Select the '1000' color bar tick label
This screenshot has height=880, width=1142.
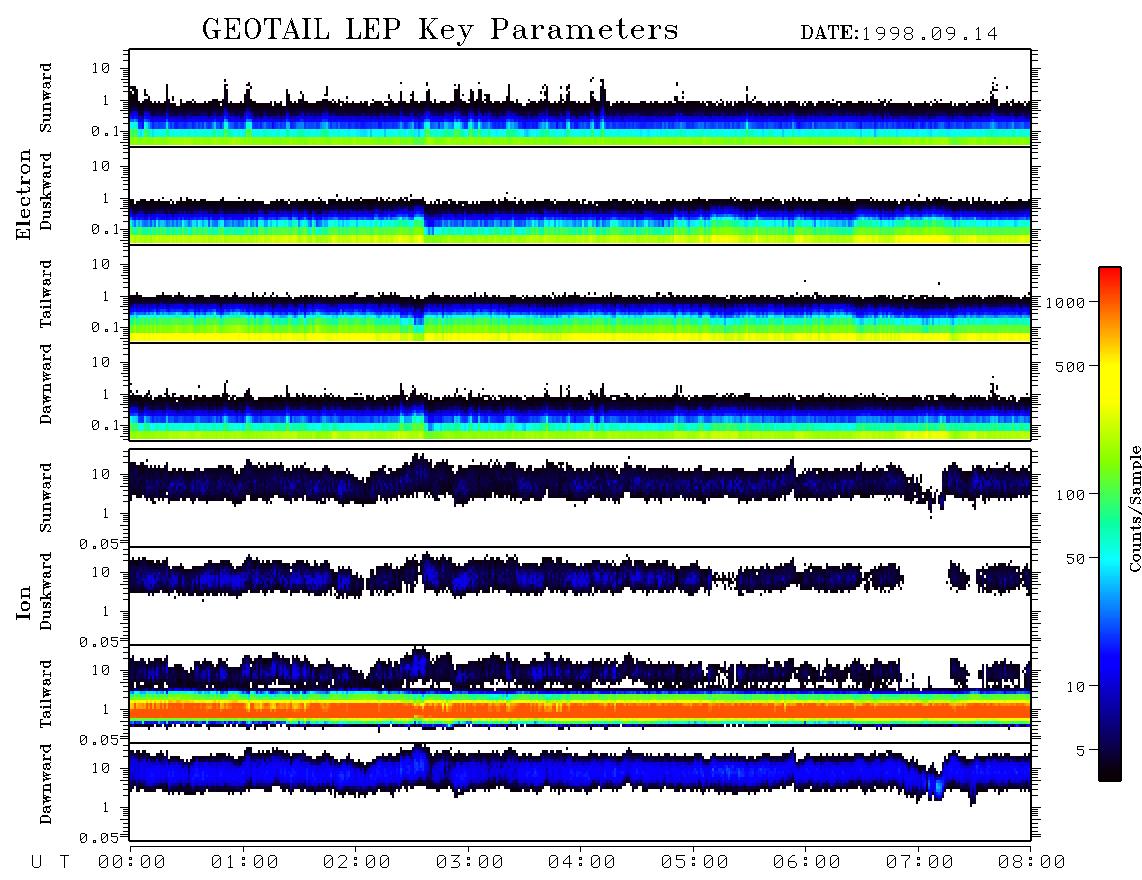click(1066, 303)
